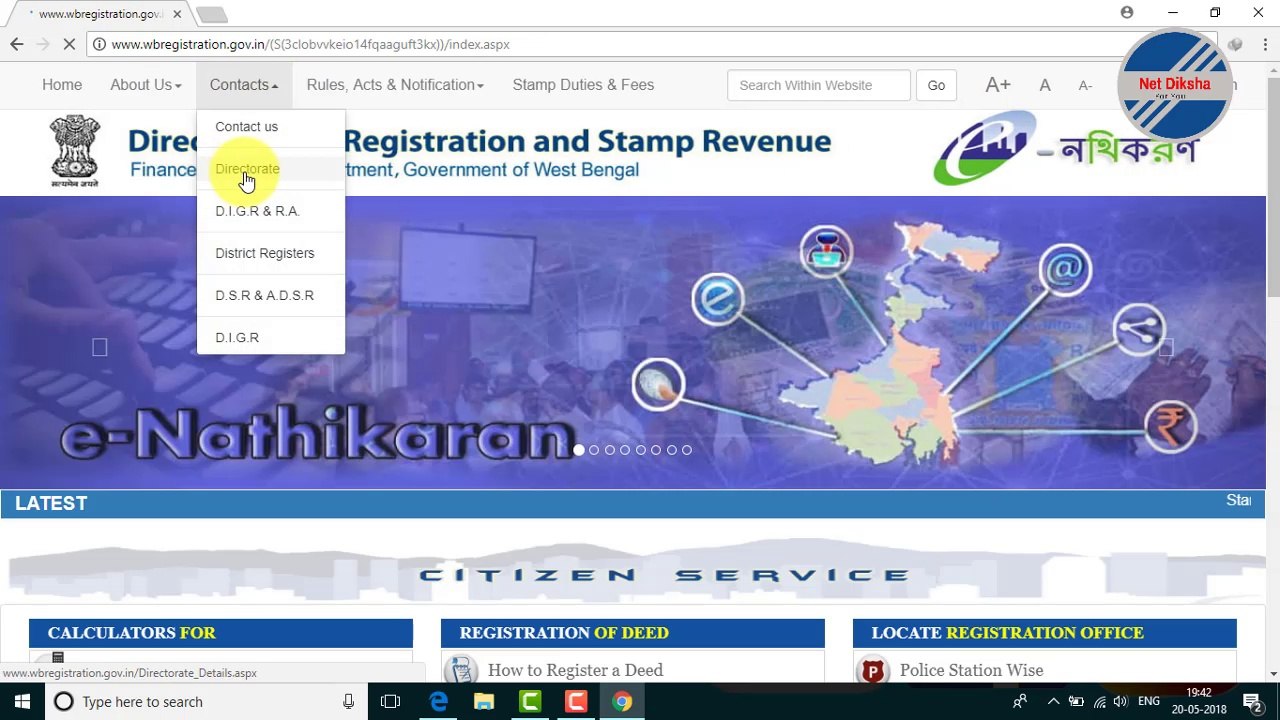Image resolution: width=1280 pixels, height=720 pixels.
Task: Open the red Camtasia recorder taskbar icon
Action: (576, 702)
